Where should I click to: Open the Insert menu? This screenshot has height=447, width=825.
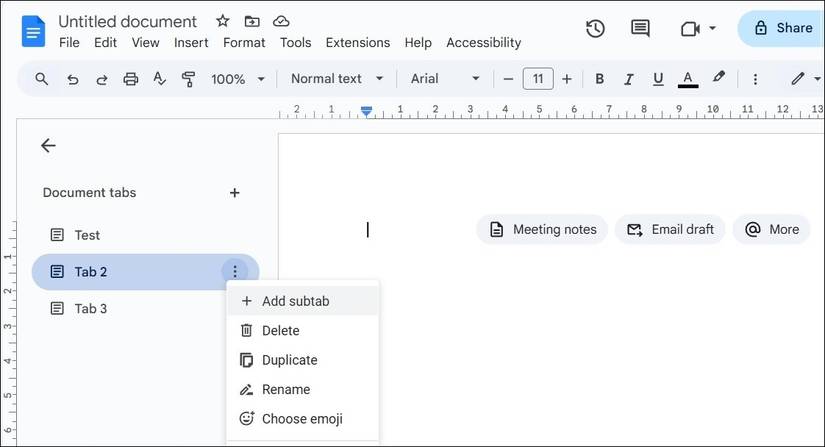pos(191,43)
